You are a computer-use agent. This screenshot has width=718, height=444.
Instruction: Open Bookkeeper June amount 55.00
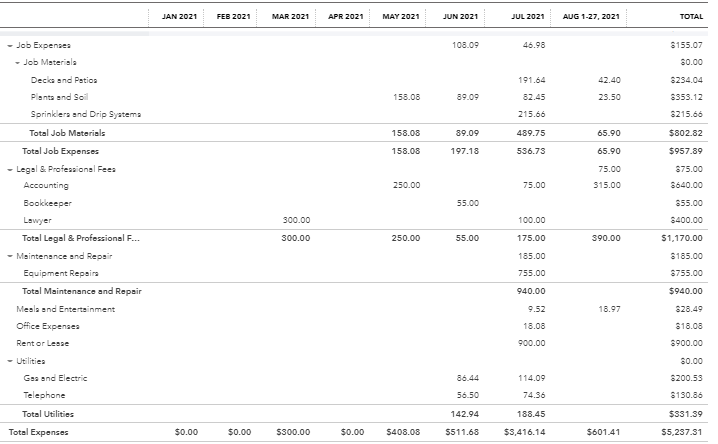[468, 203]
